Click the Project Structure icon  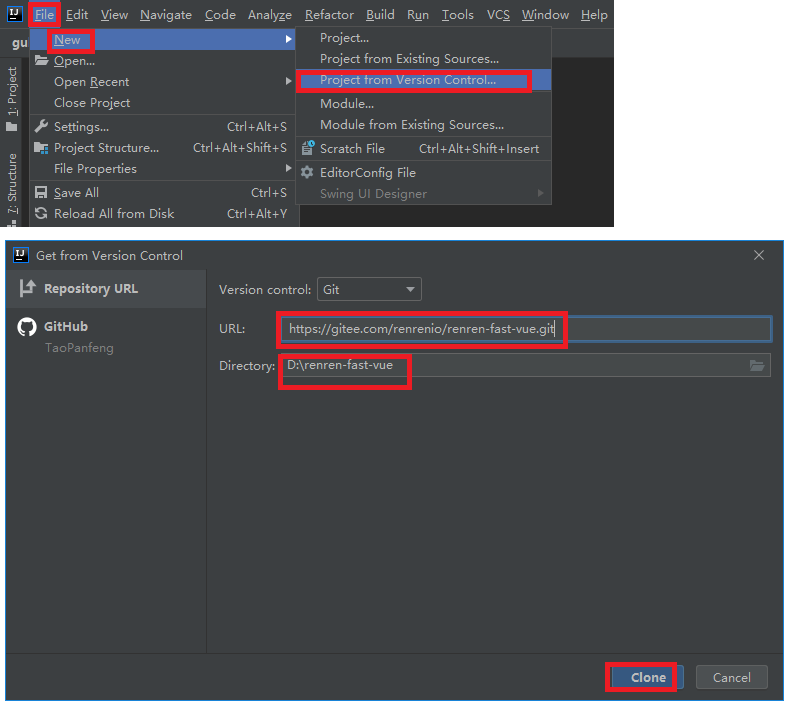pos(41,148)
